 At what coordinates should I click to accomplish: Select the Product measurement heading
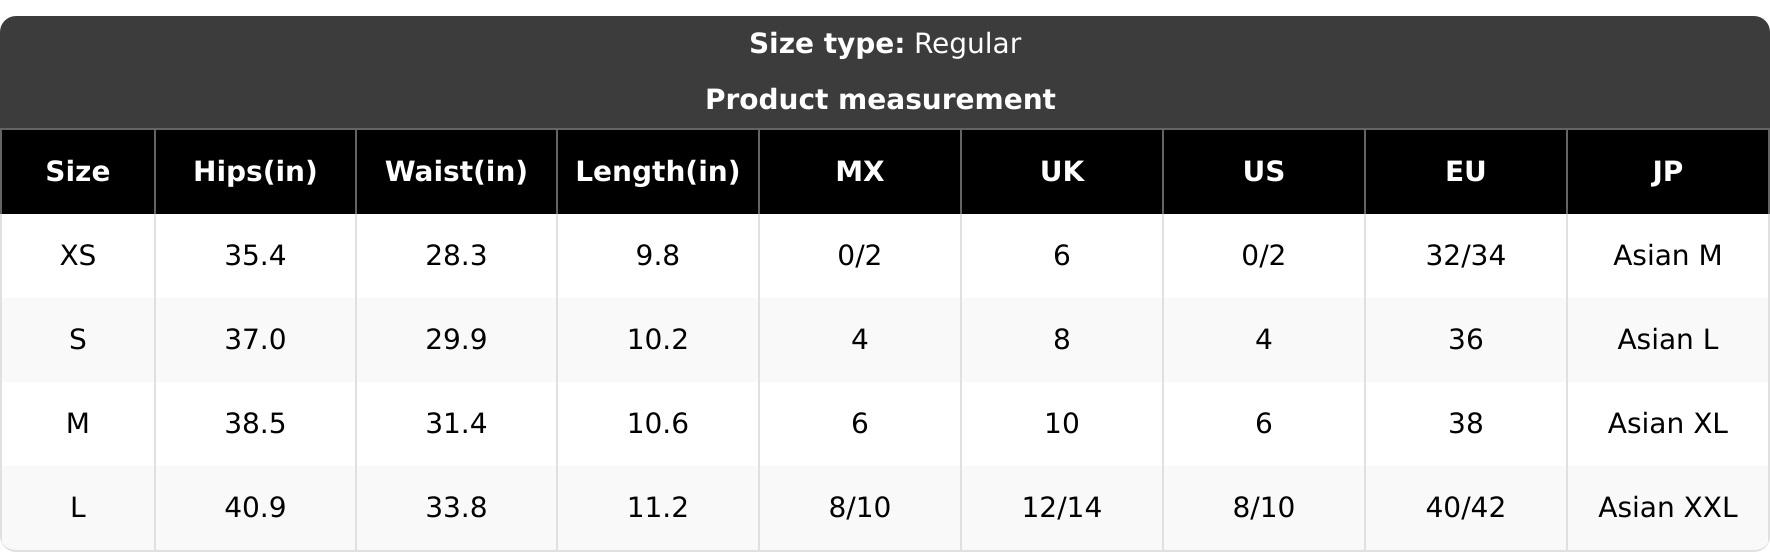tap(880, 100)
